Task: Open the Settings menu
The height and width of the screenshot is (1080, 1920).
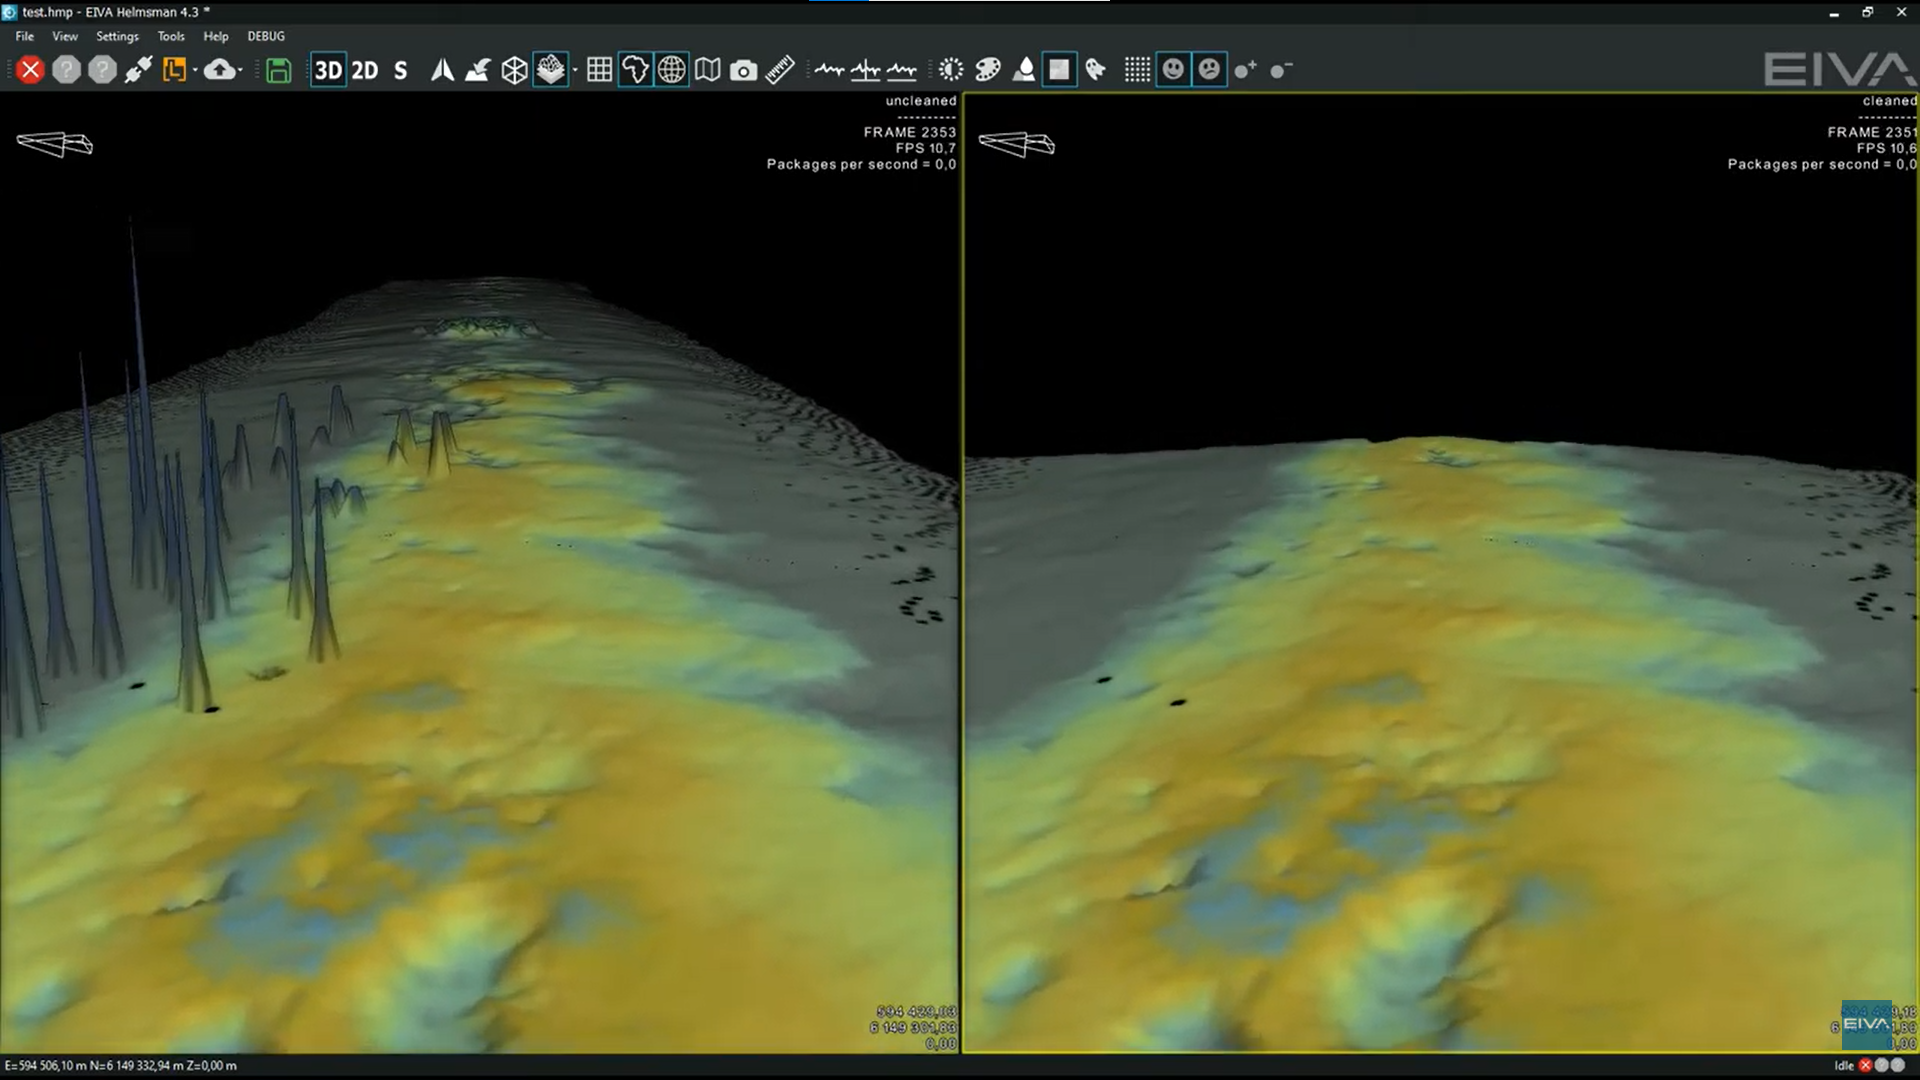Action: pyautogui.click(x=117, y=36)
